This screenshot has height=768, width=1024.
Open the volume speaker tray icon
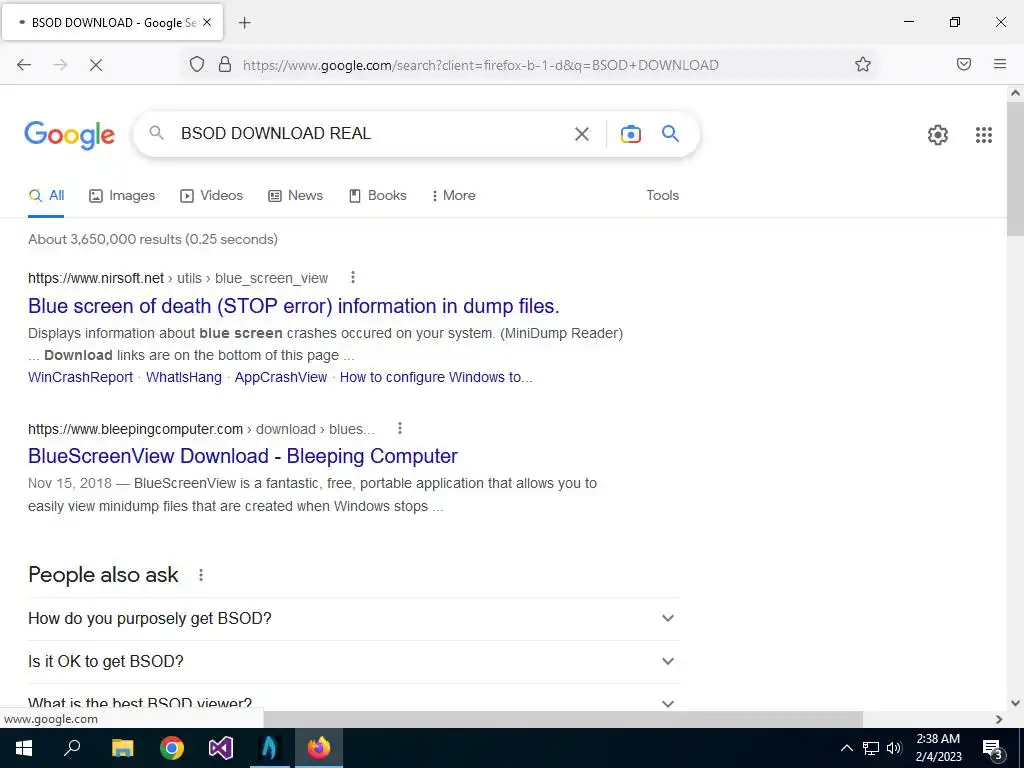point(894,748)
